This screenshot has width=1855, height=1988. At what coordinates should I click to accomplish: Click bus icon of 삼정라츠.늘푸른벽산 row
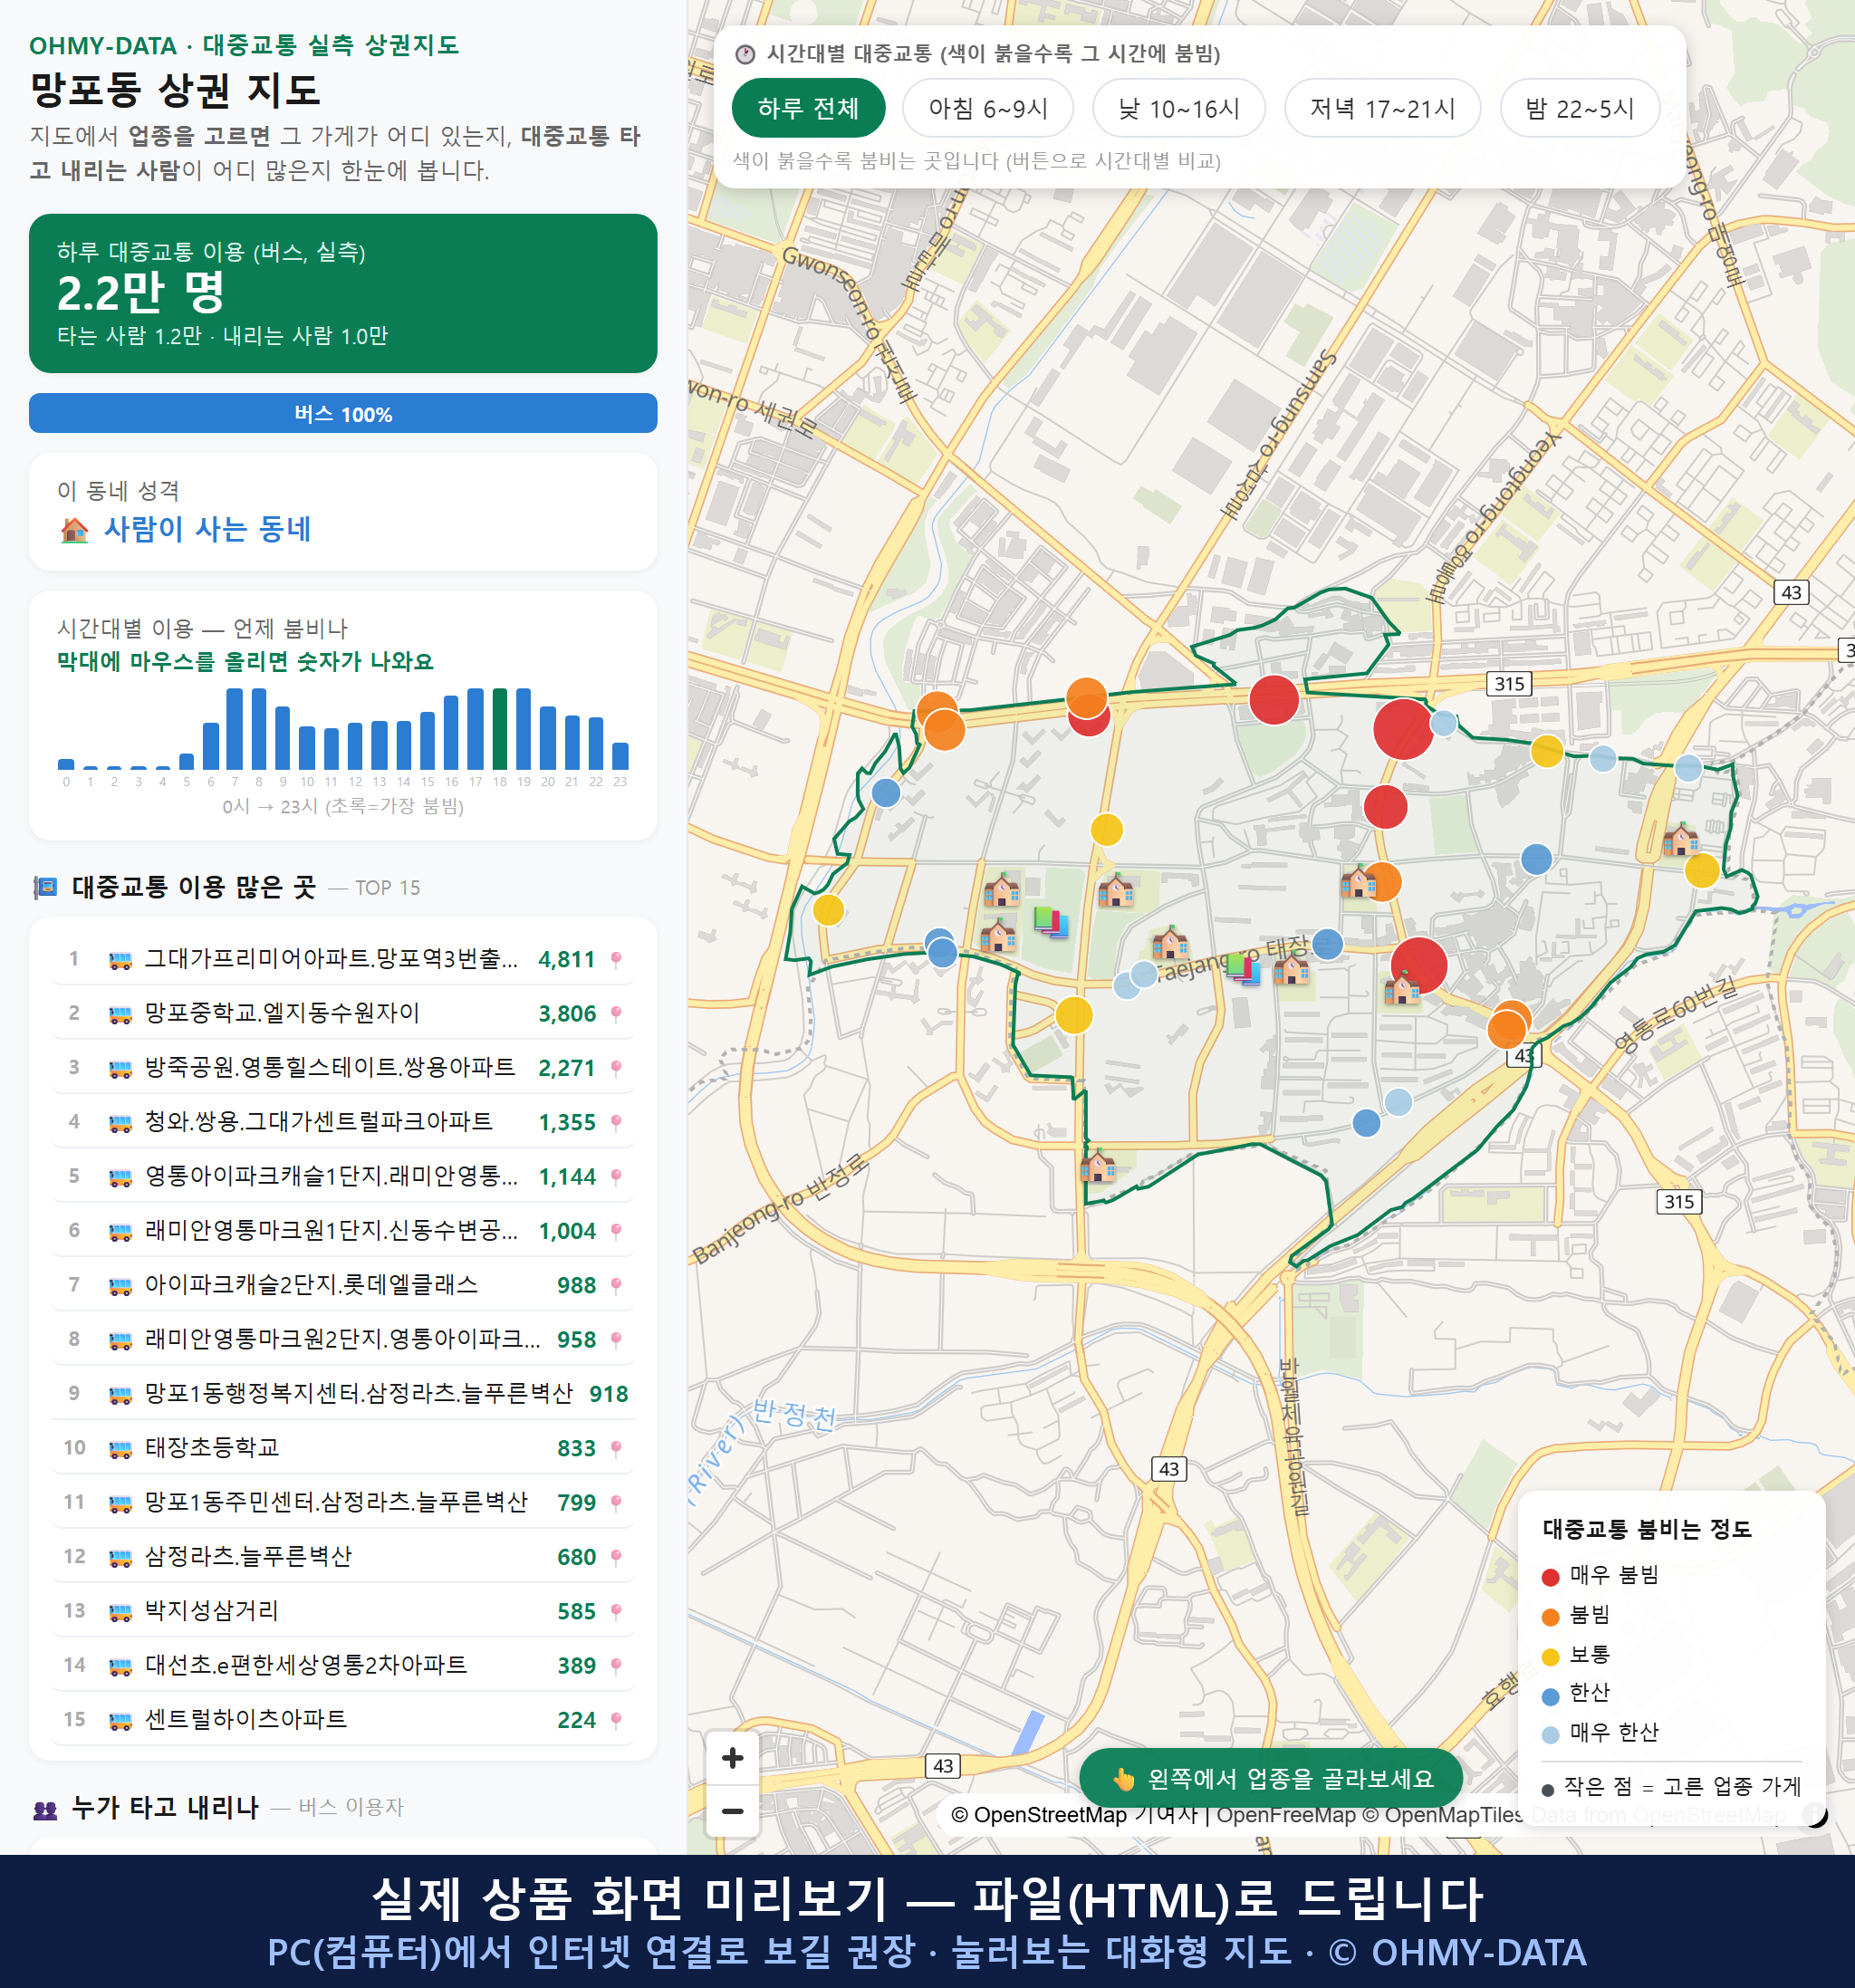pyautogui.click(x=120, y=1557)
